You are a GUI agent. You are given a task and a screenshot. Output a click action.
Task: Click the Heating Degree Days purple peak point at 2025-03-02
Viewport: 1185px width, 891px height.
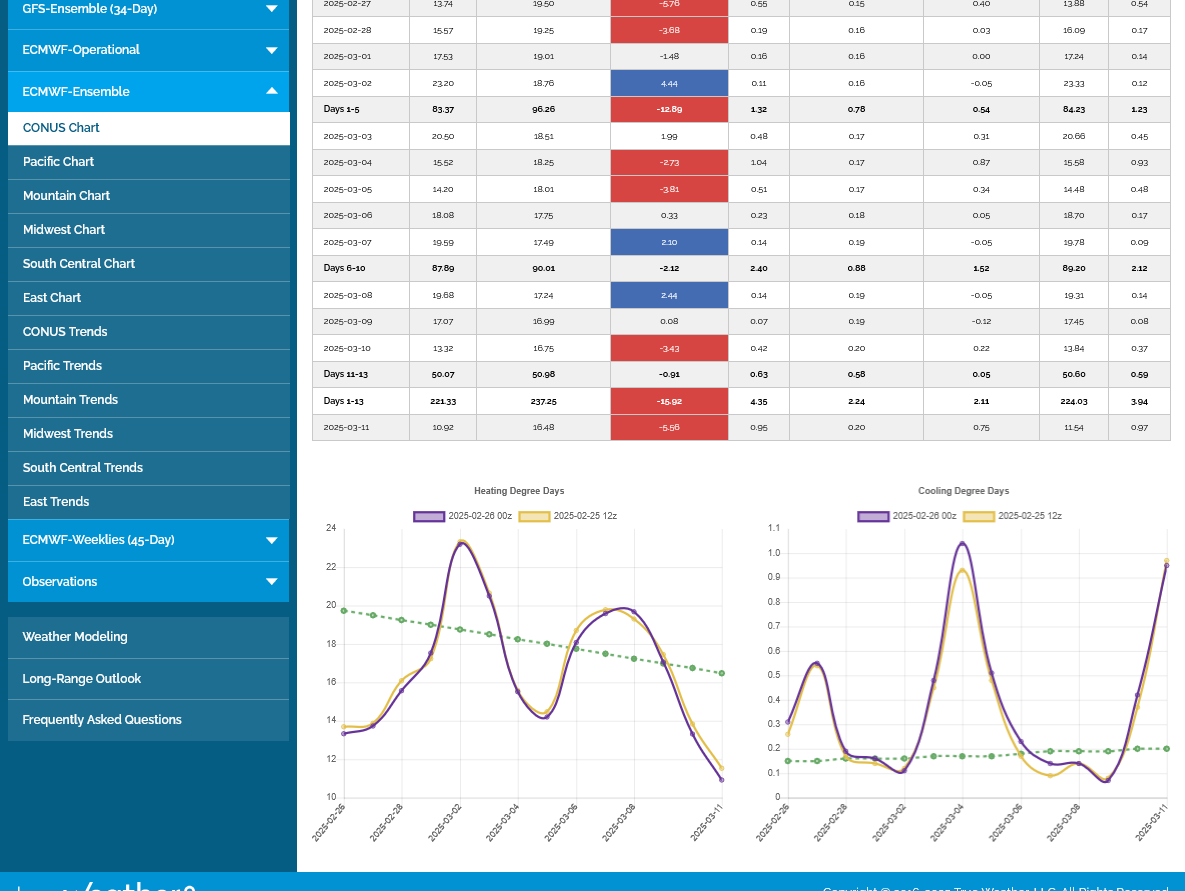[461, 544]
